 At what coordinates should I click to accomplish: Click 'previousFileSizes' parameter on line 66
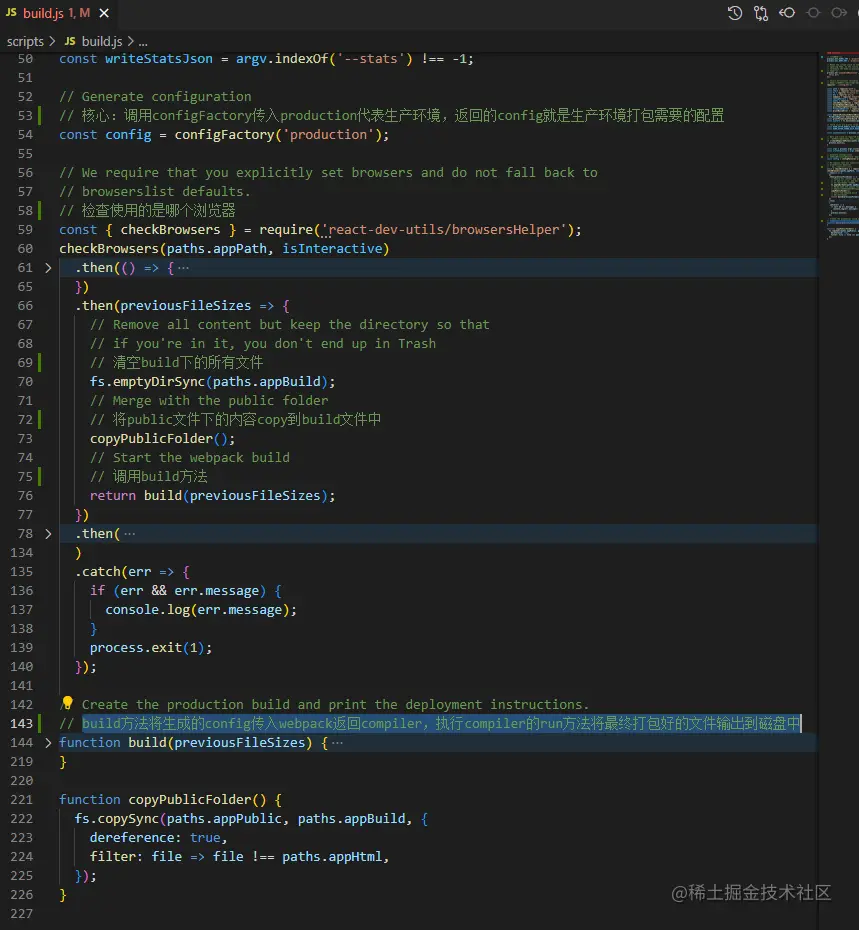[x=186, y=305]
